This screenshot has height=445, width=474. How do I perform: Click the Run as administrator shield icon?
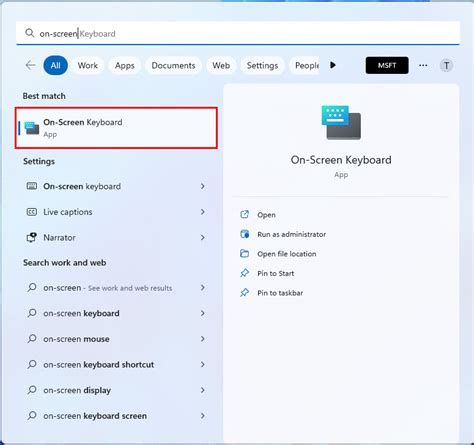point(245,234)
